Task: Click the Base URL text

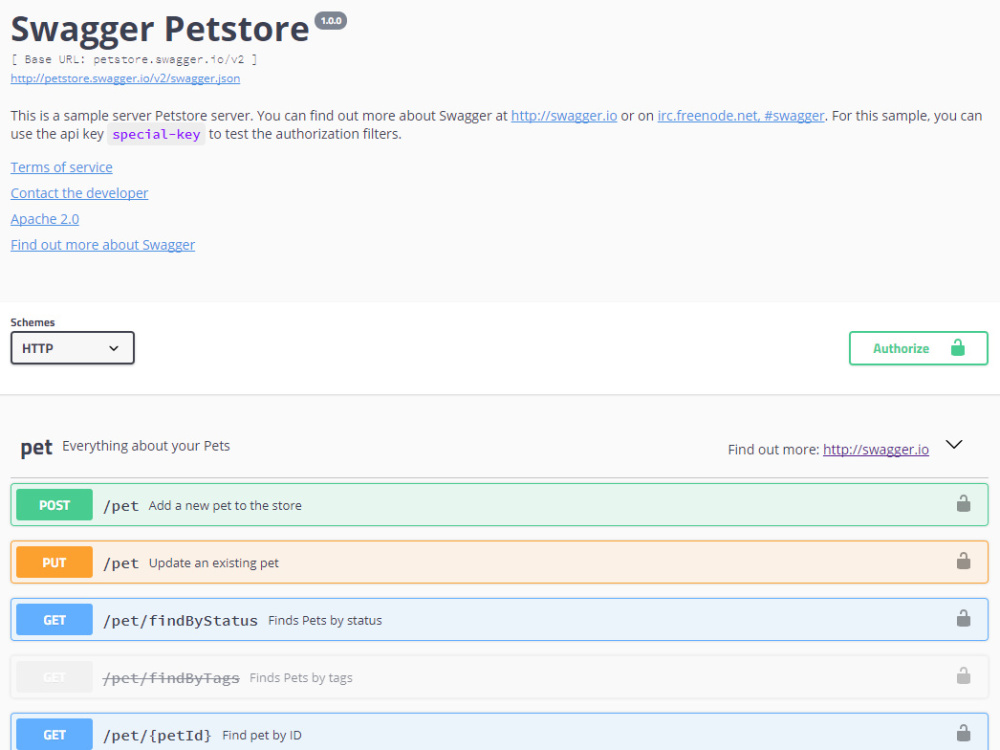Action: point(134,59)
